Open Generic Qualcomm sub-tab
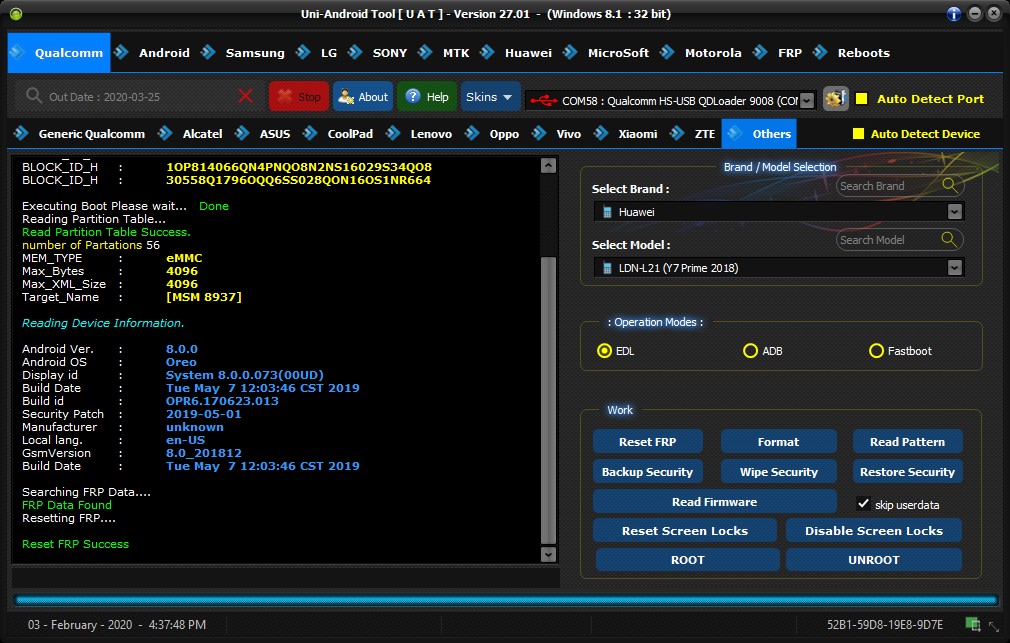 80,134
